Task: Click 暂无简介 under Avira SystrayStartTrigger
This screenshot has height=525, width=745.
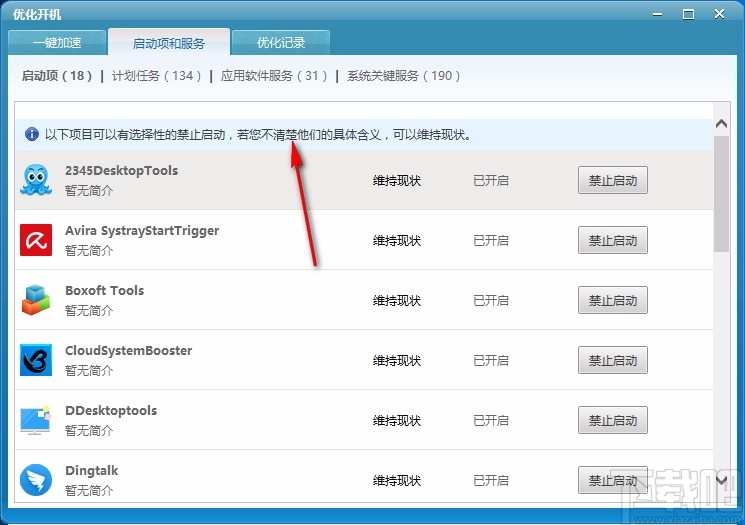Action: coord(89,250)
